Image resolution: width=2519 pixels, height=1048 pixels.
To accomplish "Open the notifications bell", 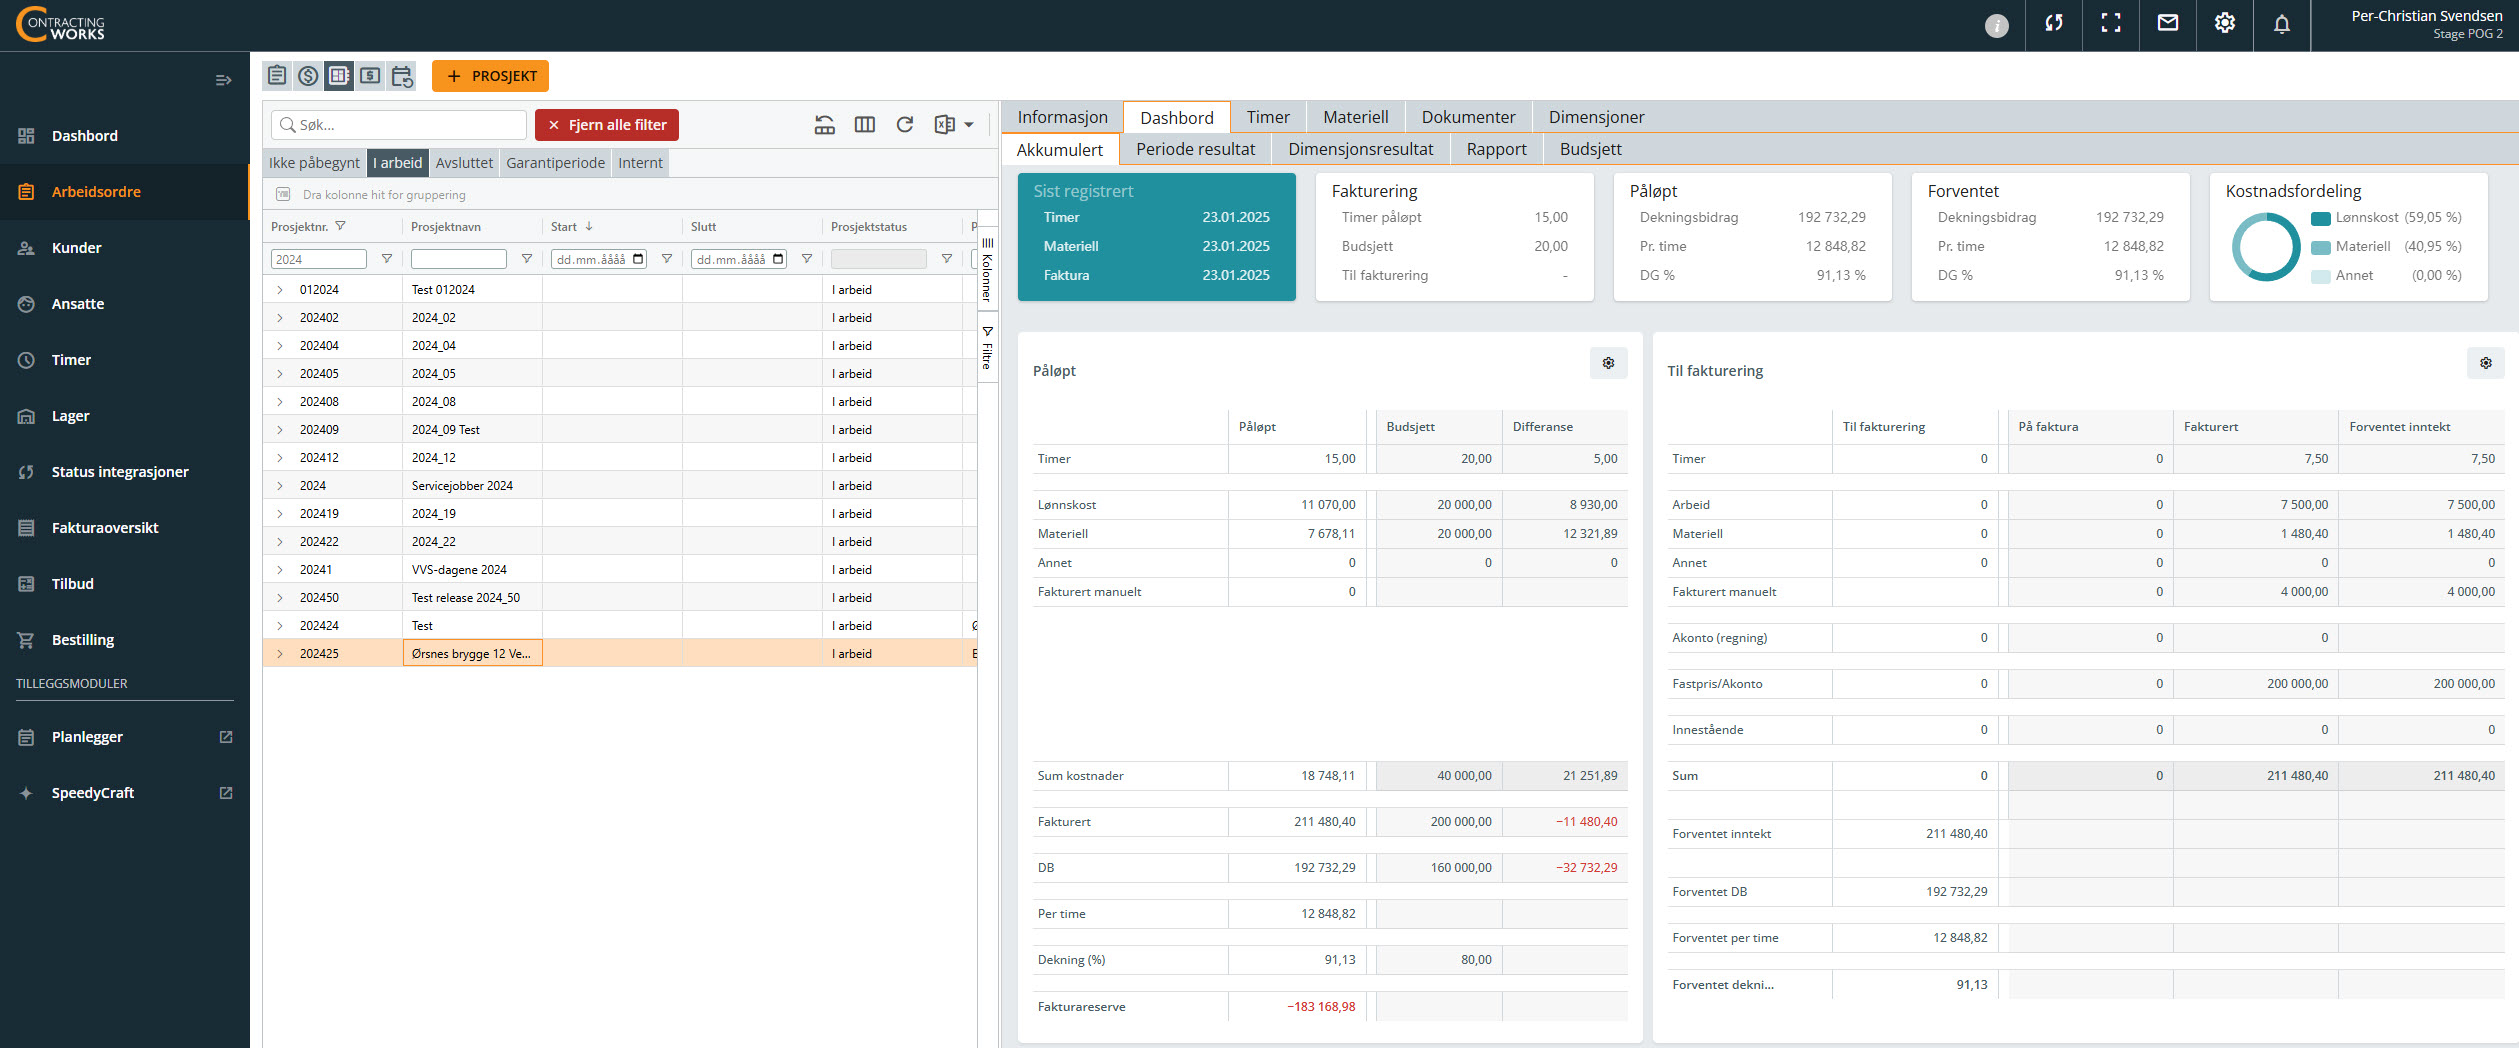I will (2282, 24).
